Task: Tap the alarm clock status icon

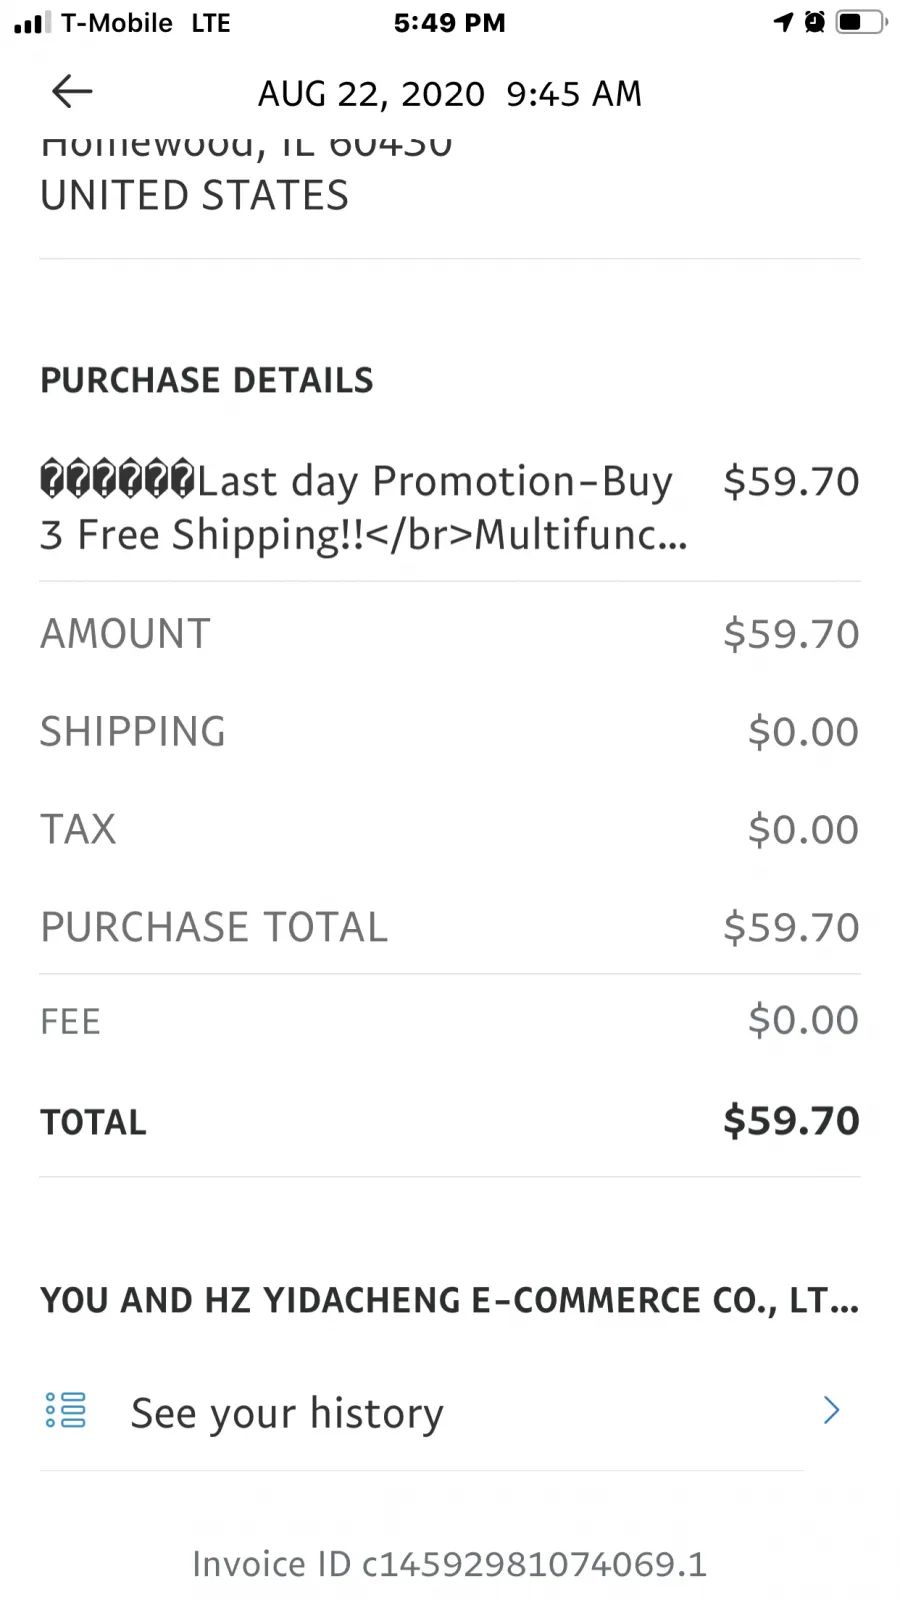Action: 815,22
